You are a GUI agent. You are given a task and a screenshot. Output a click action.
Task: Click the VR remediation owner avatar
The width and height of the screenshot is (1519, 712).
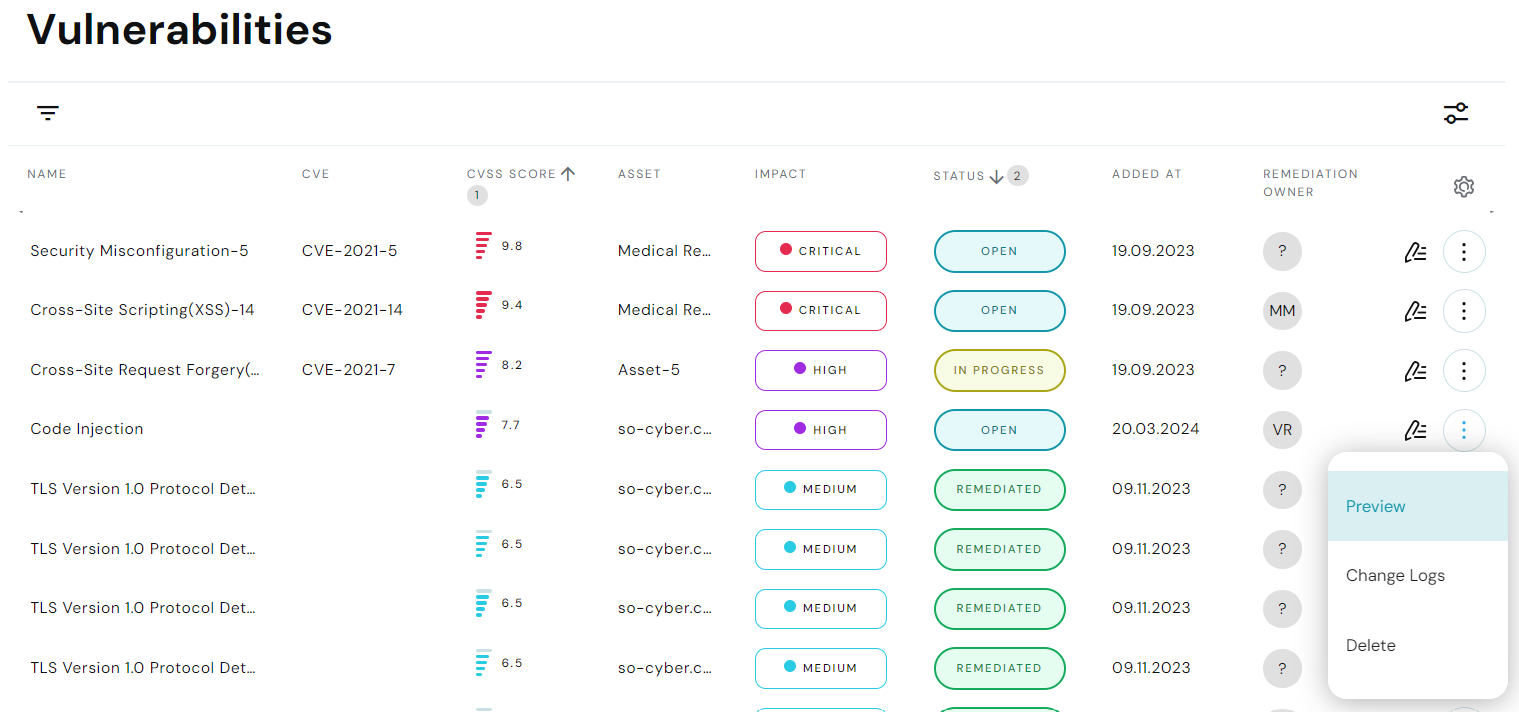pyautogui.click(x=1282, y=430)
